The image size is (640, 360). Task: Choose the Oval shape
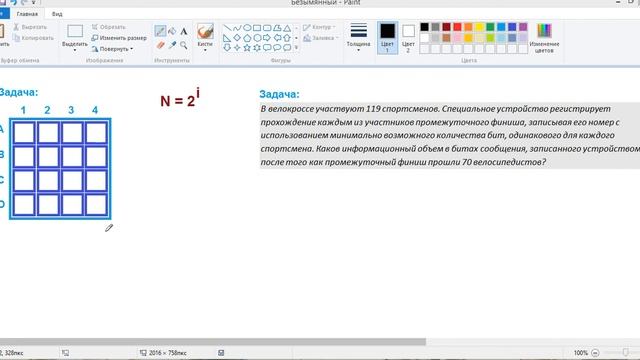pyautogui.click(x=247, y=28)
